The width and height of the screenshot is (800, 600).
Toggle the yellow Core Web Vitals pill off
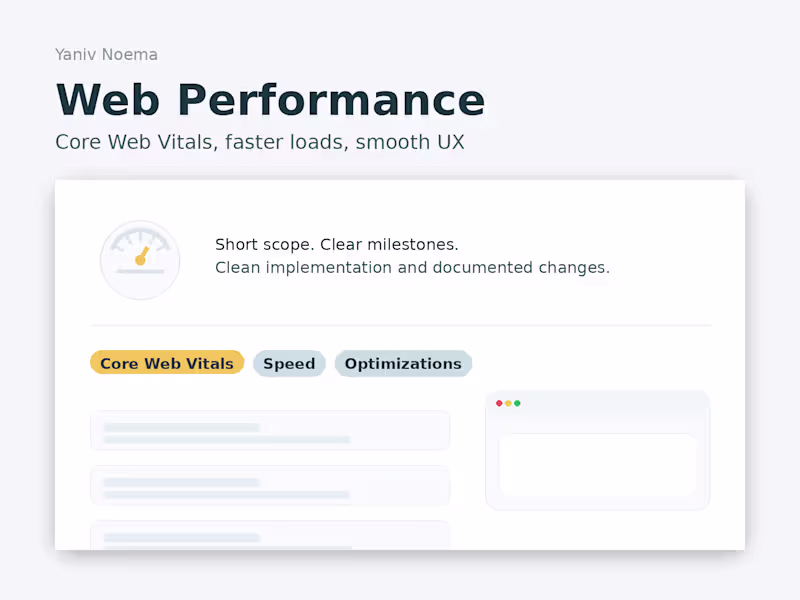pos(167,363)
